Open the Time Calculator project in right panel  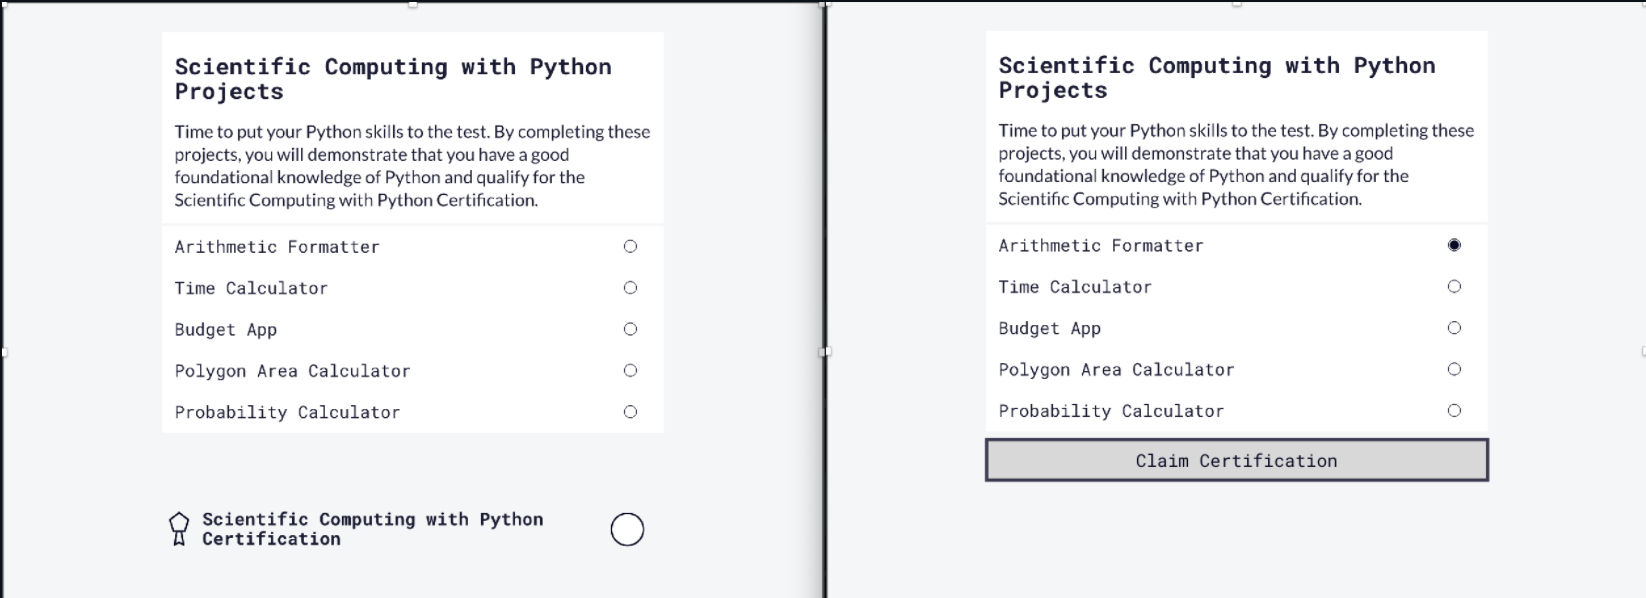tap(1075, 287)
